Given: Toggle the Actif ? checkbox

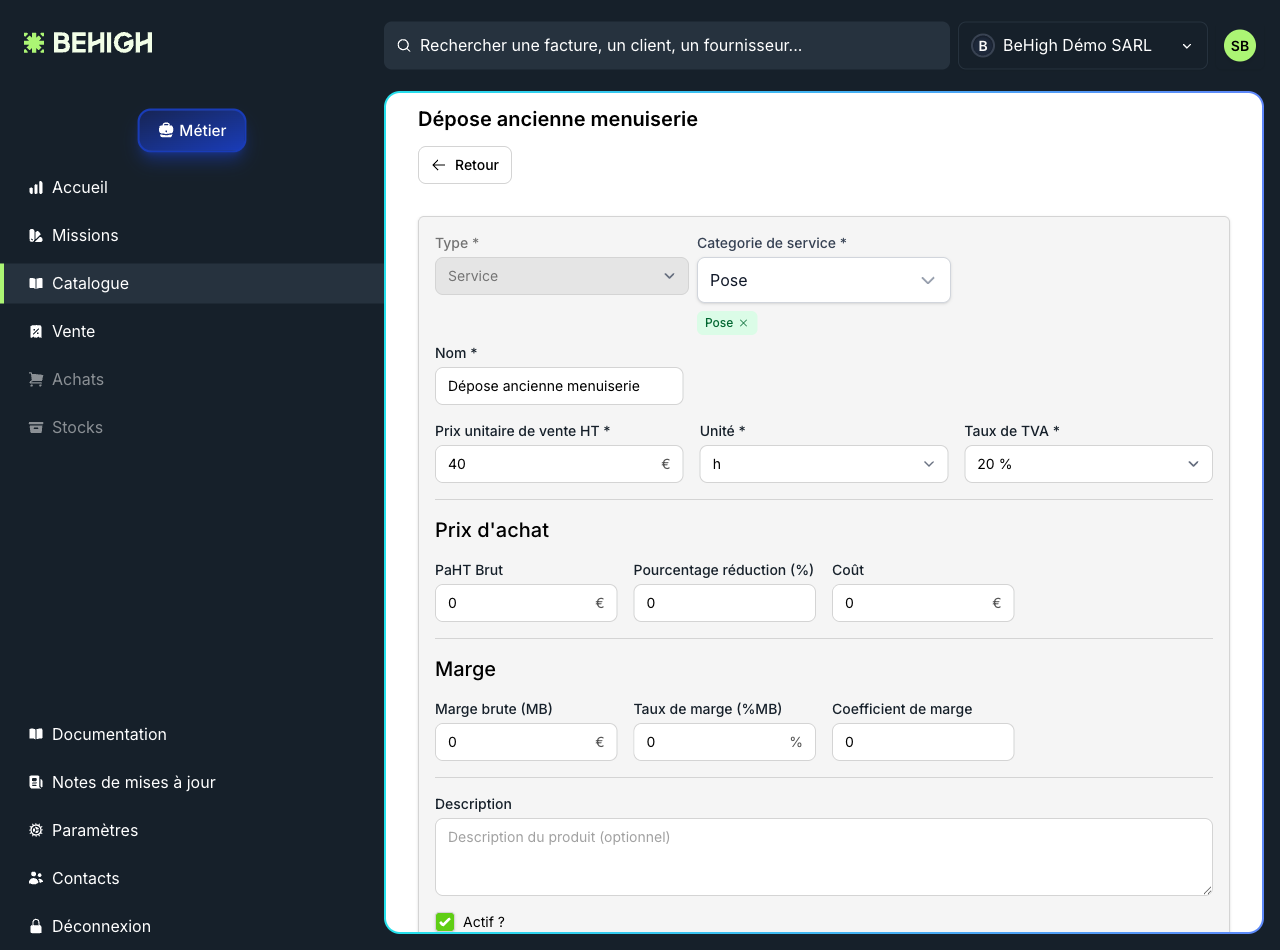Looking at the screenshot, I should pos(445,922).
